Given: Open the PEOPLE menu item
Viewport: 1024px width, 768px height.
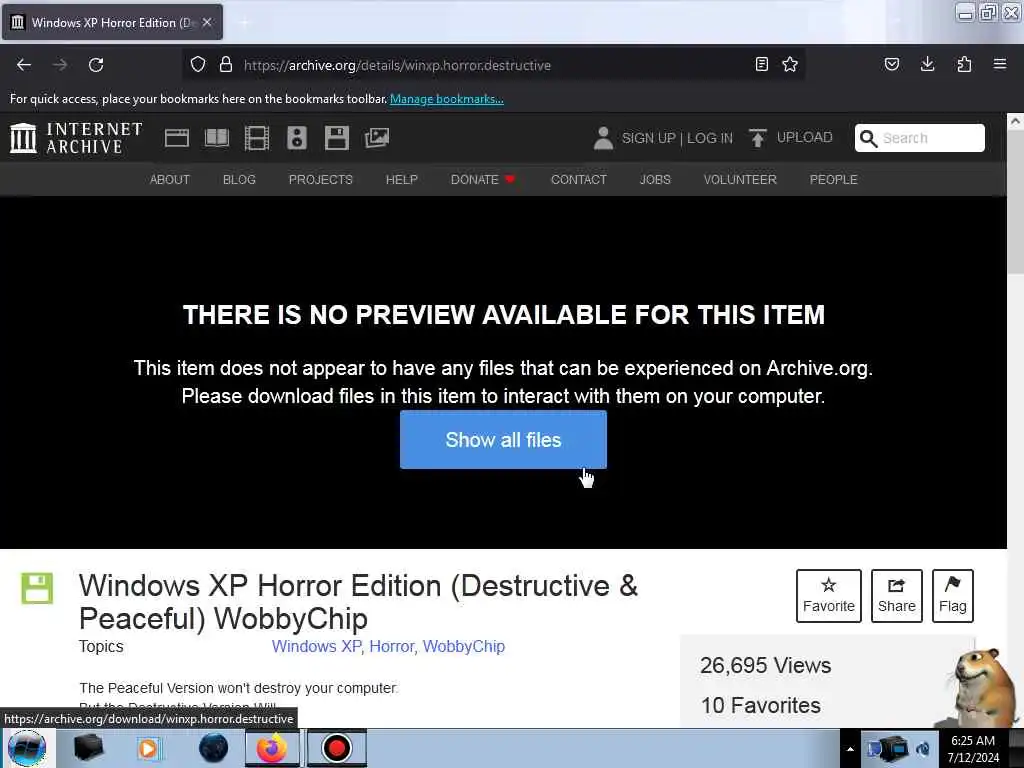Looking at the screenshot, I should point(833,180).
